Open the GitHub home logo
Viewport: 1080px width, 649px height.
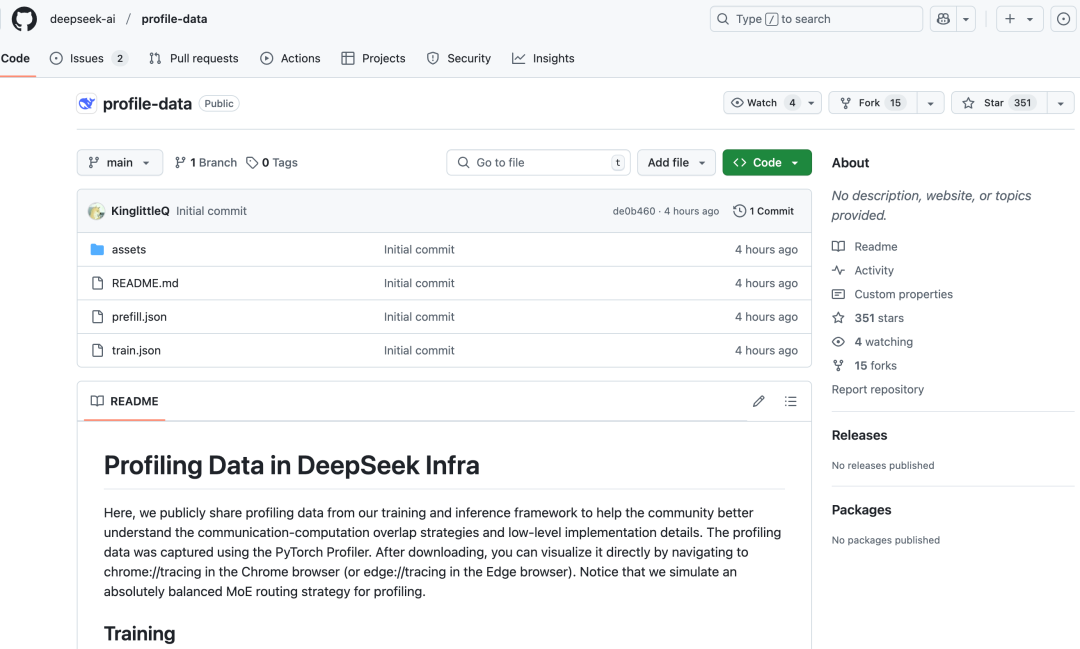tap(24, 19)
